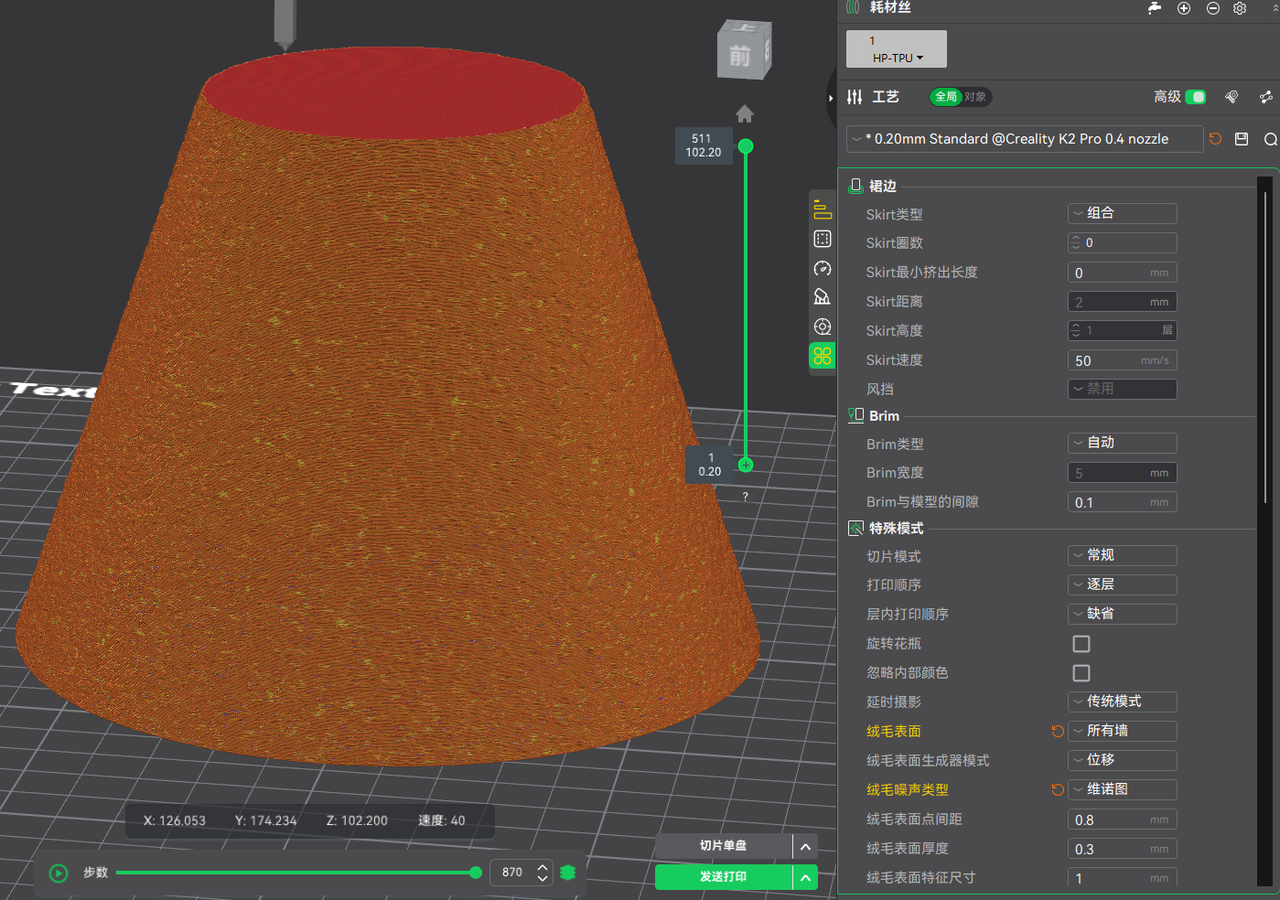The height and width of the screenshot is (900, 1280).
Task: Open filament settings gear icon
Action: tap(1240, 8)
